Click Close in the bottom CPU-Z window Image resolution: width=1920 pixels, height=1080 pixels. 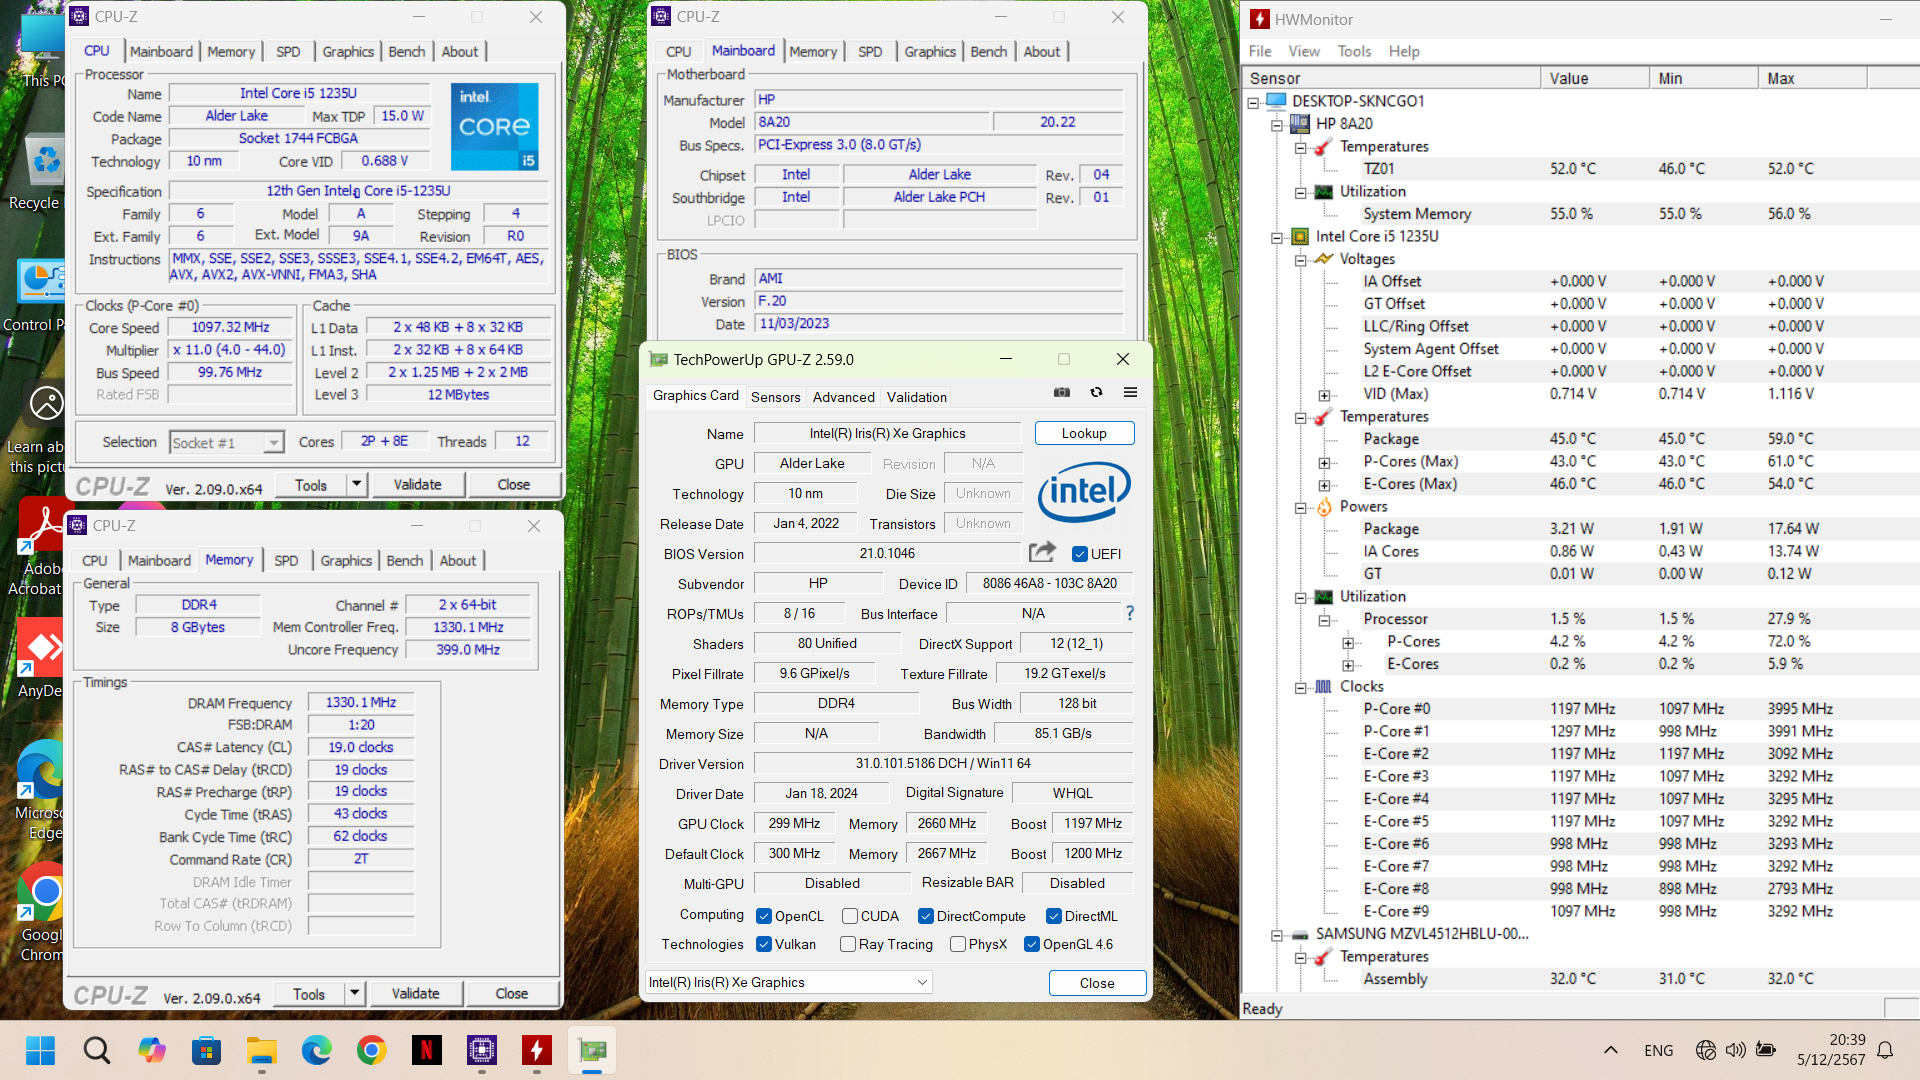511,993
